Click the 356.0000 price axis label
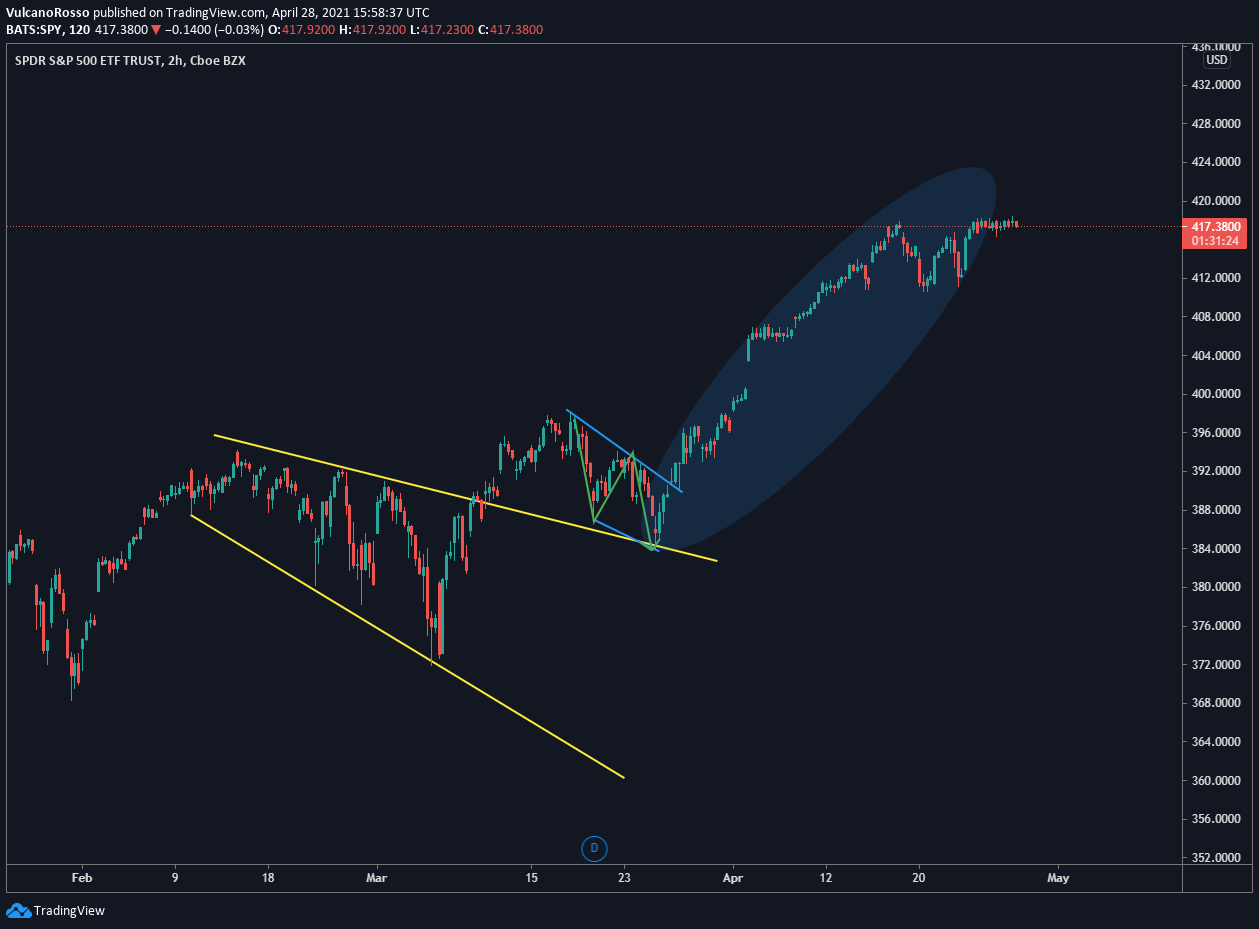 point(1218,819)
